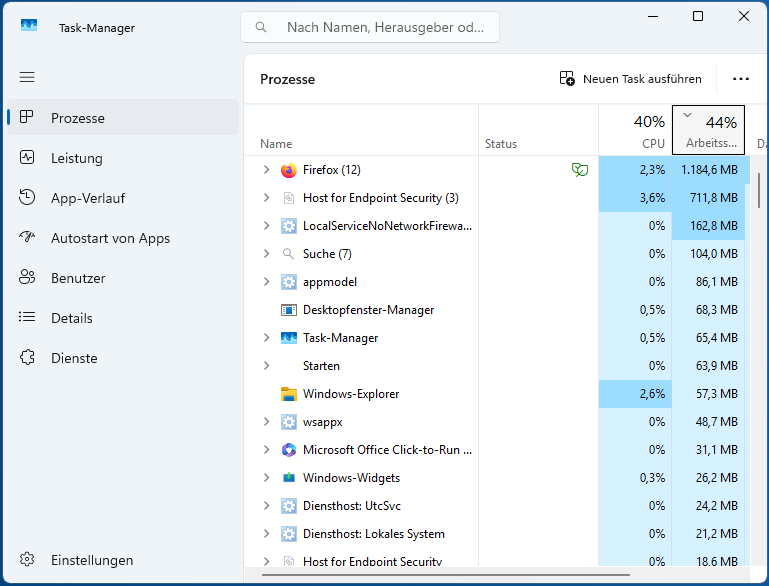This screenshot has width=769, height=586.
Task: Go to Autostart von Apps
Action: 123,238
